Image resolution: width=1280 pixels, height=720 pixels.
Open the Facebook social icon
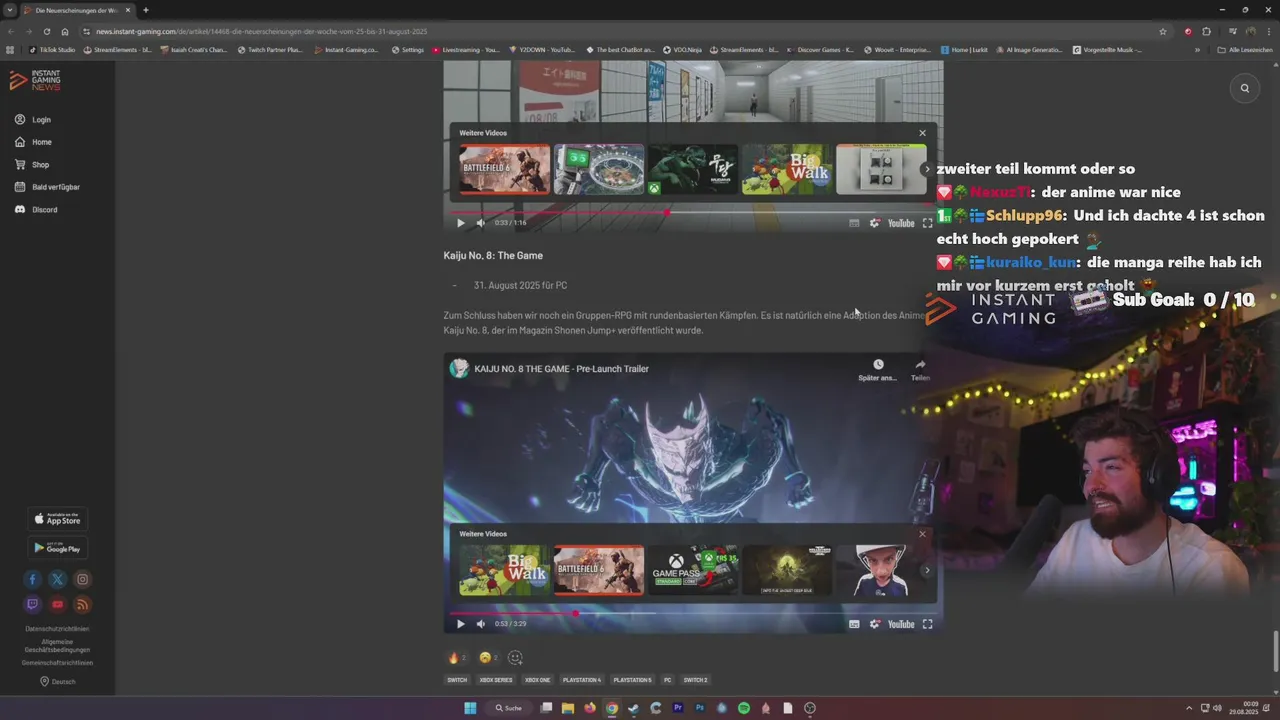pyautogui.click(x=32, y=579)
